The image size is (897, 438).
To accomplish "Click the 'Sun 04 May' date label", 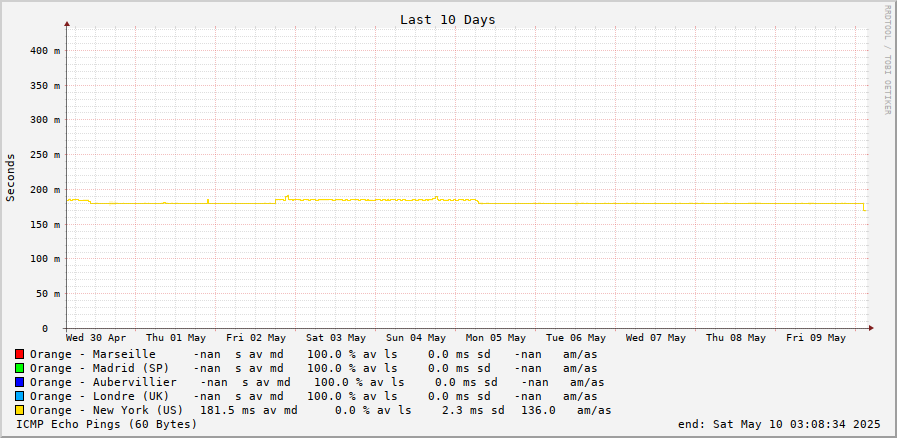I will [x=416, y=338].
